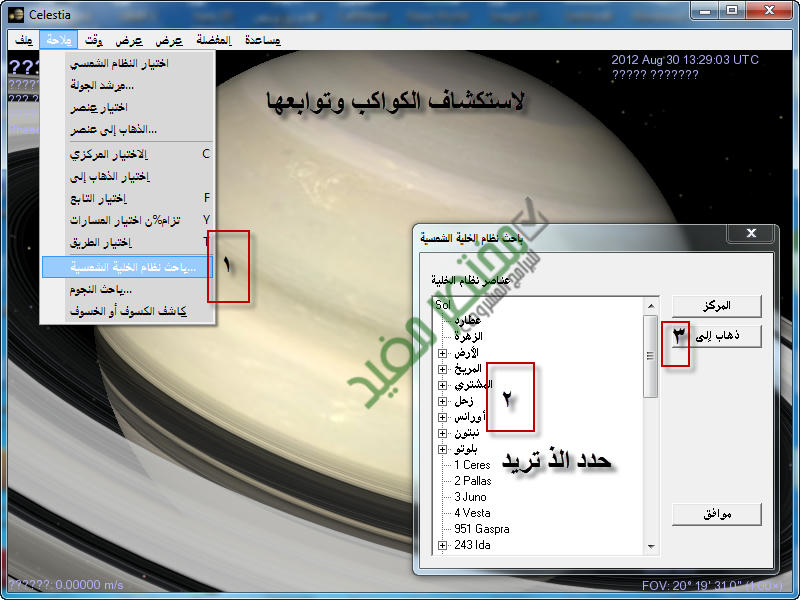Expand the زحل tree node
The width and height of the screenshot is (800, 600).
(x=442, y=401)
